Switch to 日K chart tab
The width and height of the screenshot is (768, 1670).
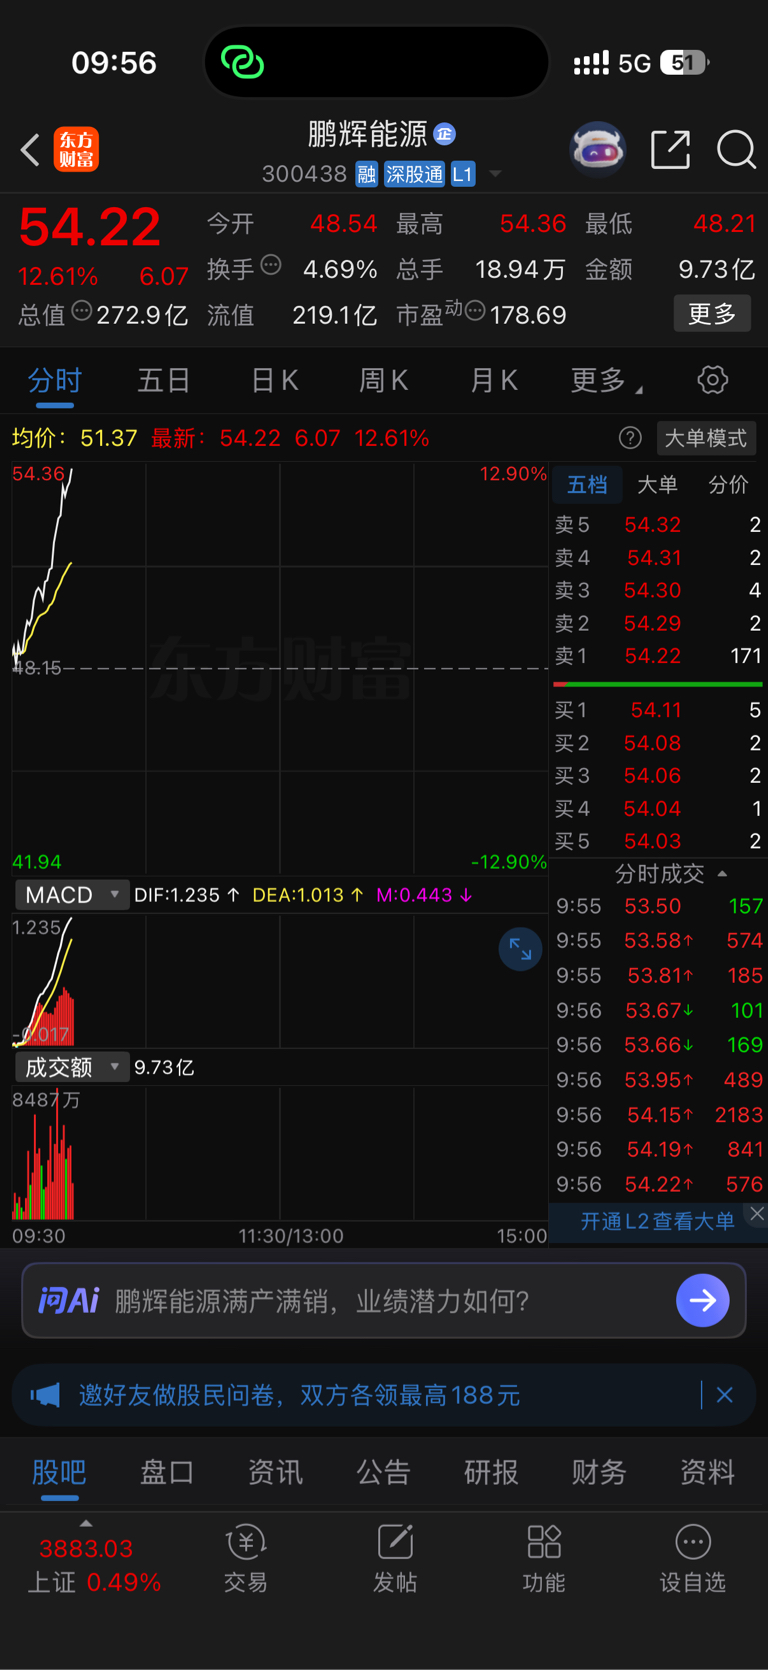pyautogui.click(x=274, y=381)
